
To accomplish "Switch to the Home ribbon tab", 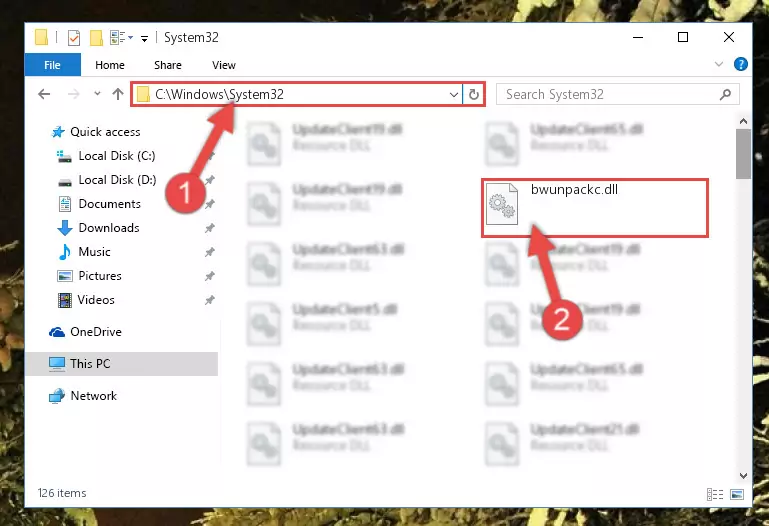I will coord(110,65).
